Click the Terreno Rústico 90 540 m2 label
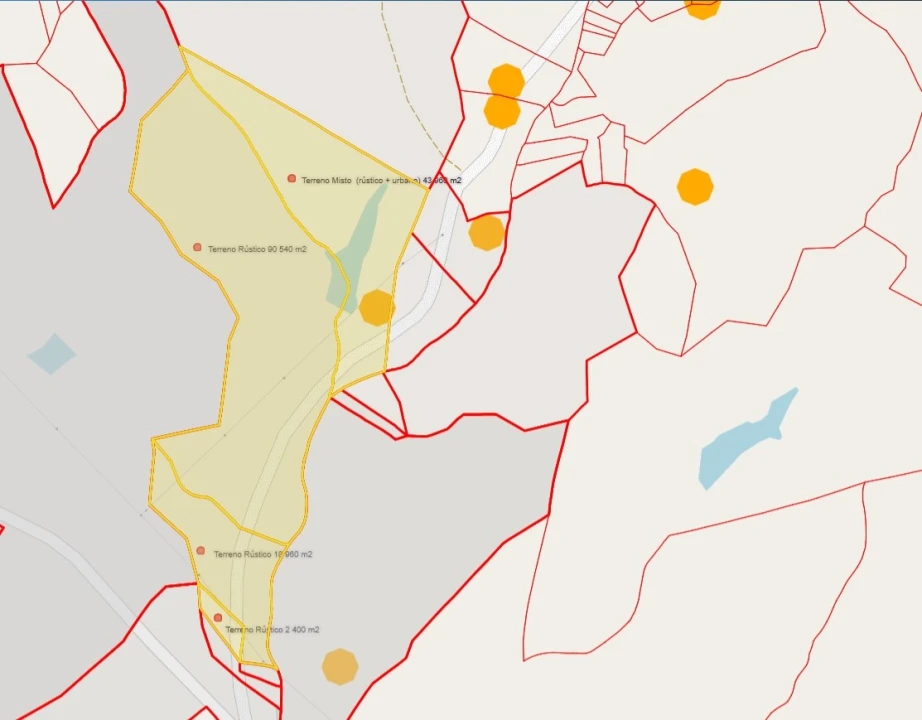The width and height of the screenshot is (922, 720). click(257, 249)
